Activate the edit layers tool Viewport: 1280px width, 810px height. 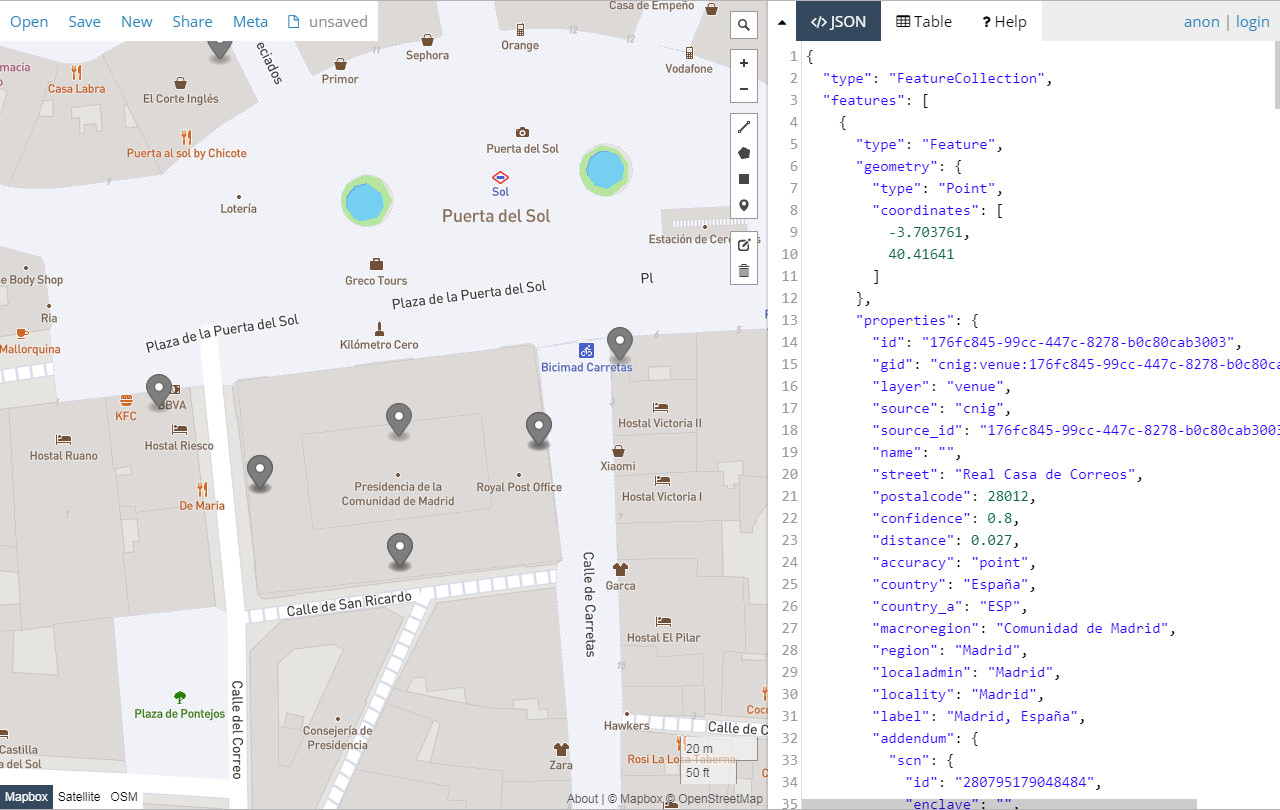pyautogui.click(x=744, y=245)
